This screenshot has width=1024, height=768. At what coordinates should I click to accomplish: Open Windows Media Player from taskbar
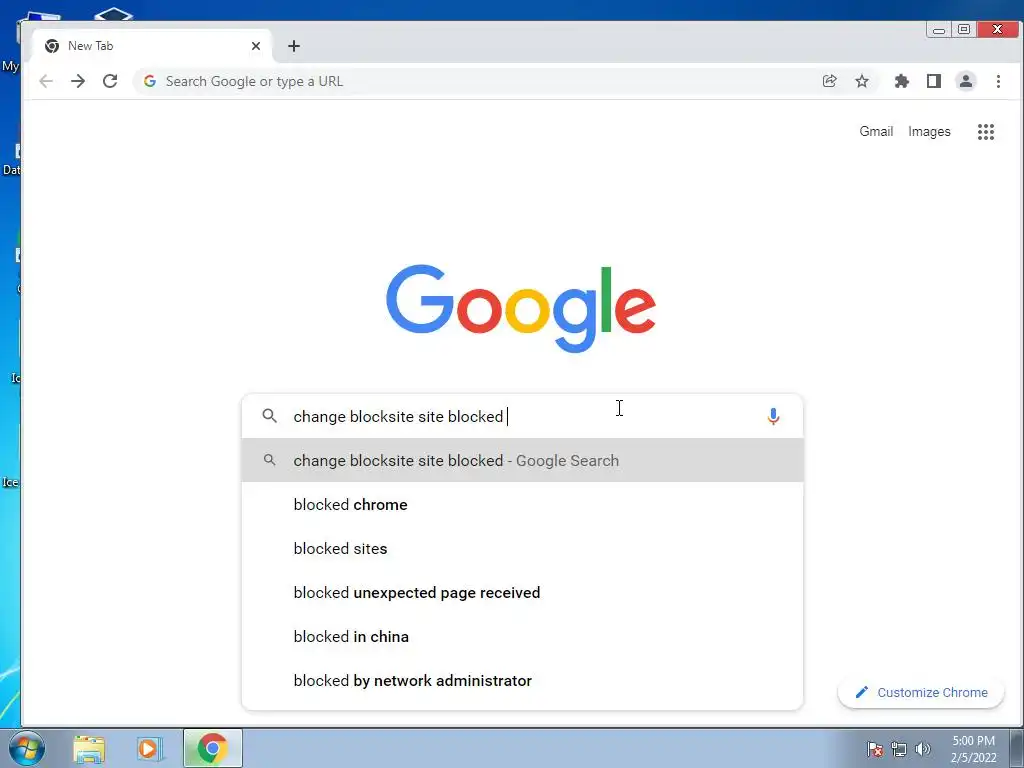pos(150,749)
